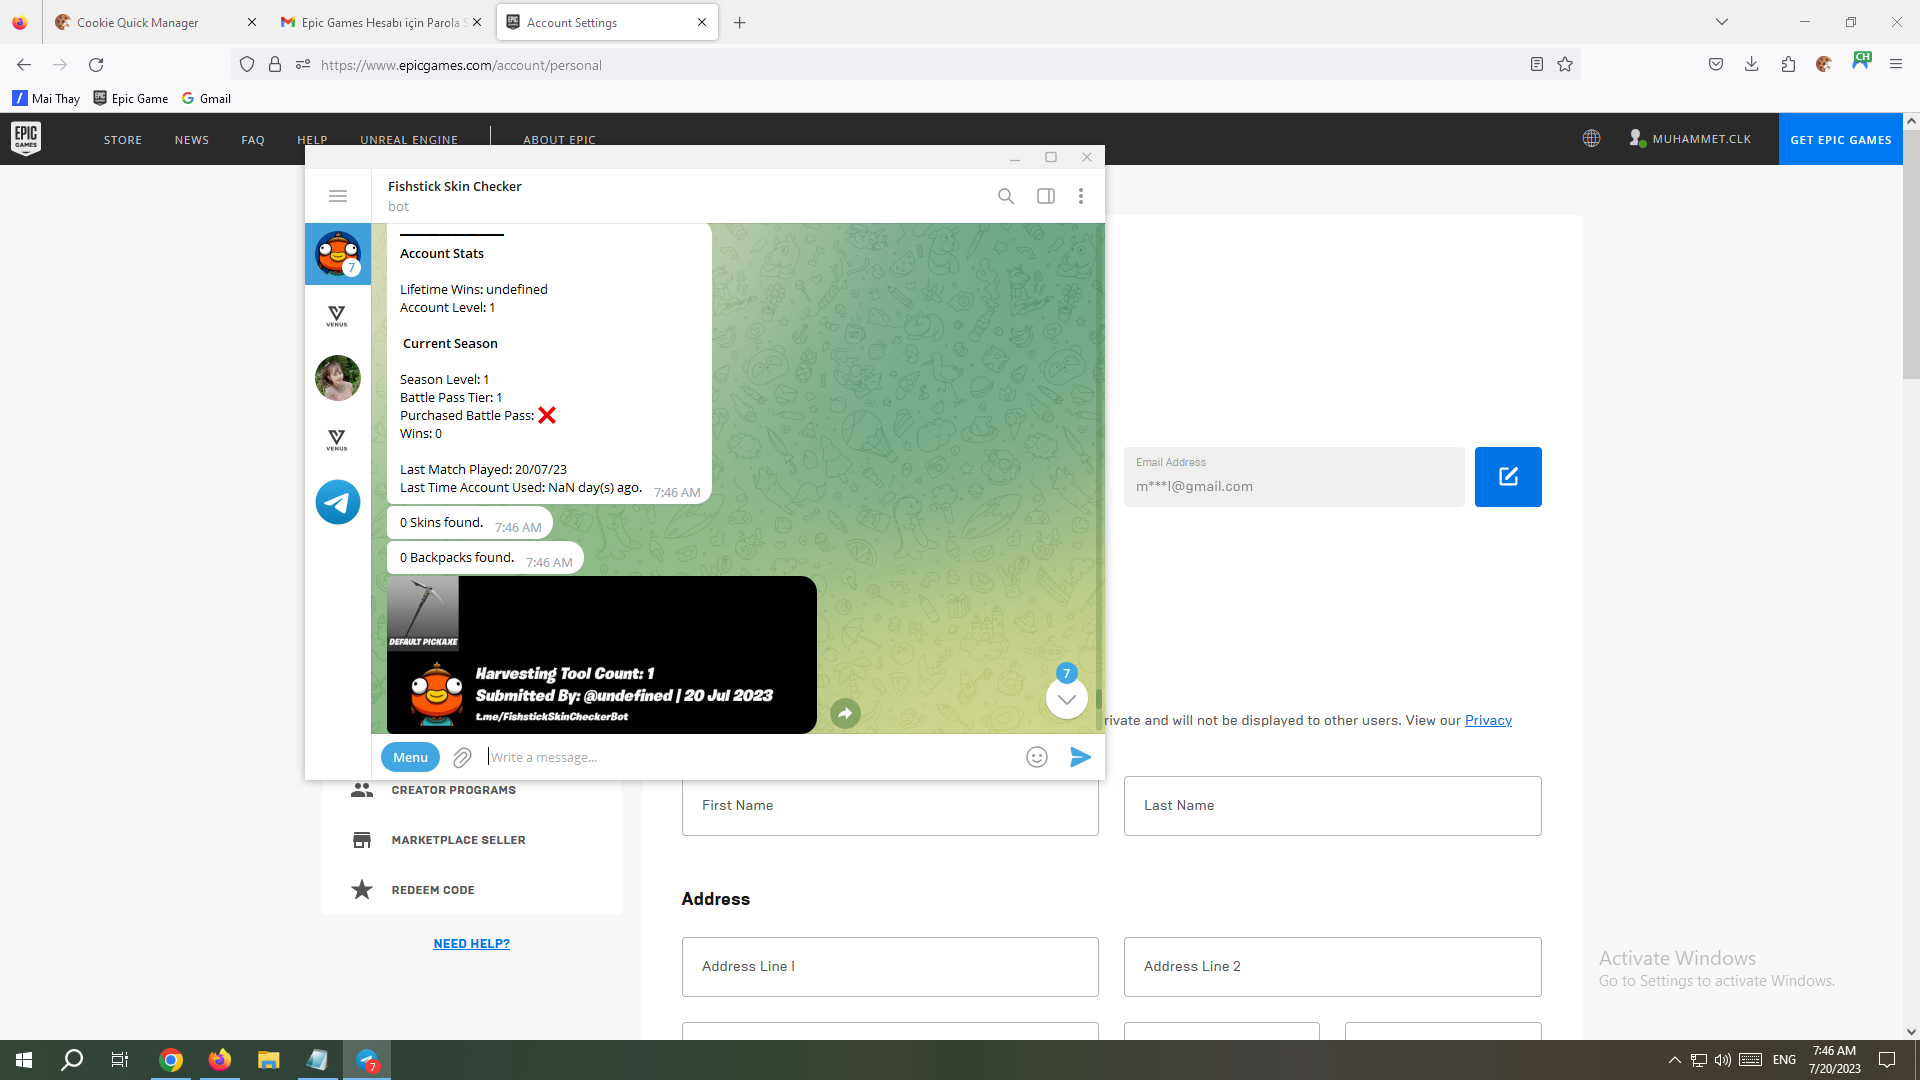Open Windows taskbar search
The image size is (1920, 1080).
pyautogui.click(x=72, y=1060)
